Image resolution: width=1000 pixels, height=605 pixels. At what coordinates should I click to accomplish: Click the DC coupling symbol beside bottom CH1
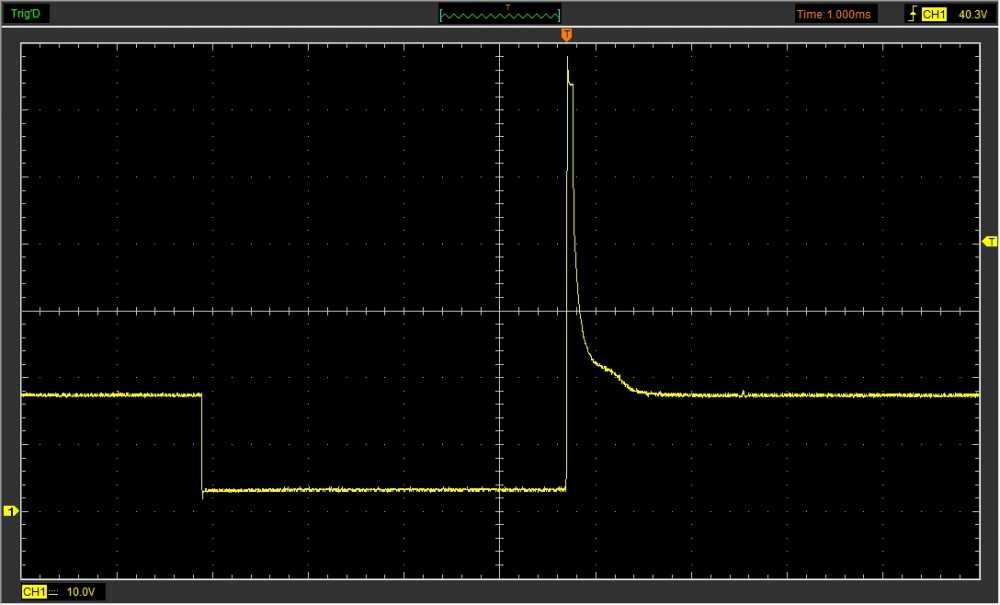pyautogui.click(x=54, y=593)
